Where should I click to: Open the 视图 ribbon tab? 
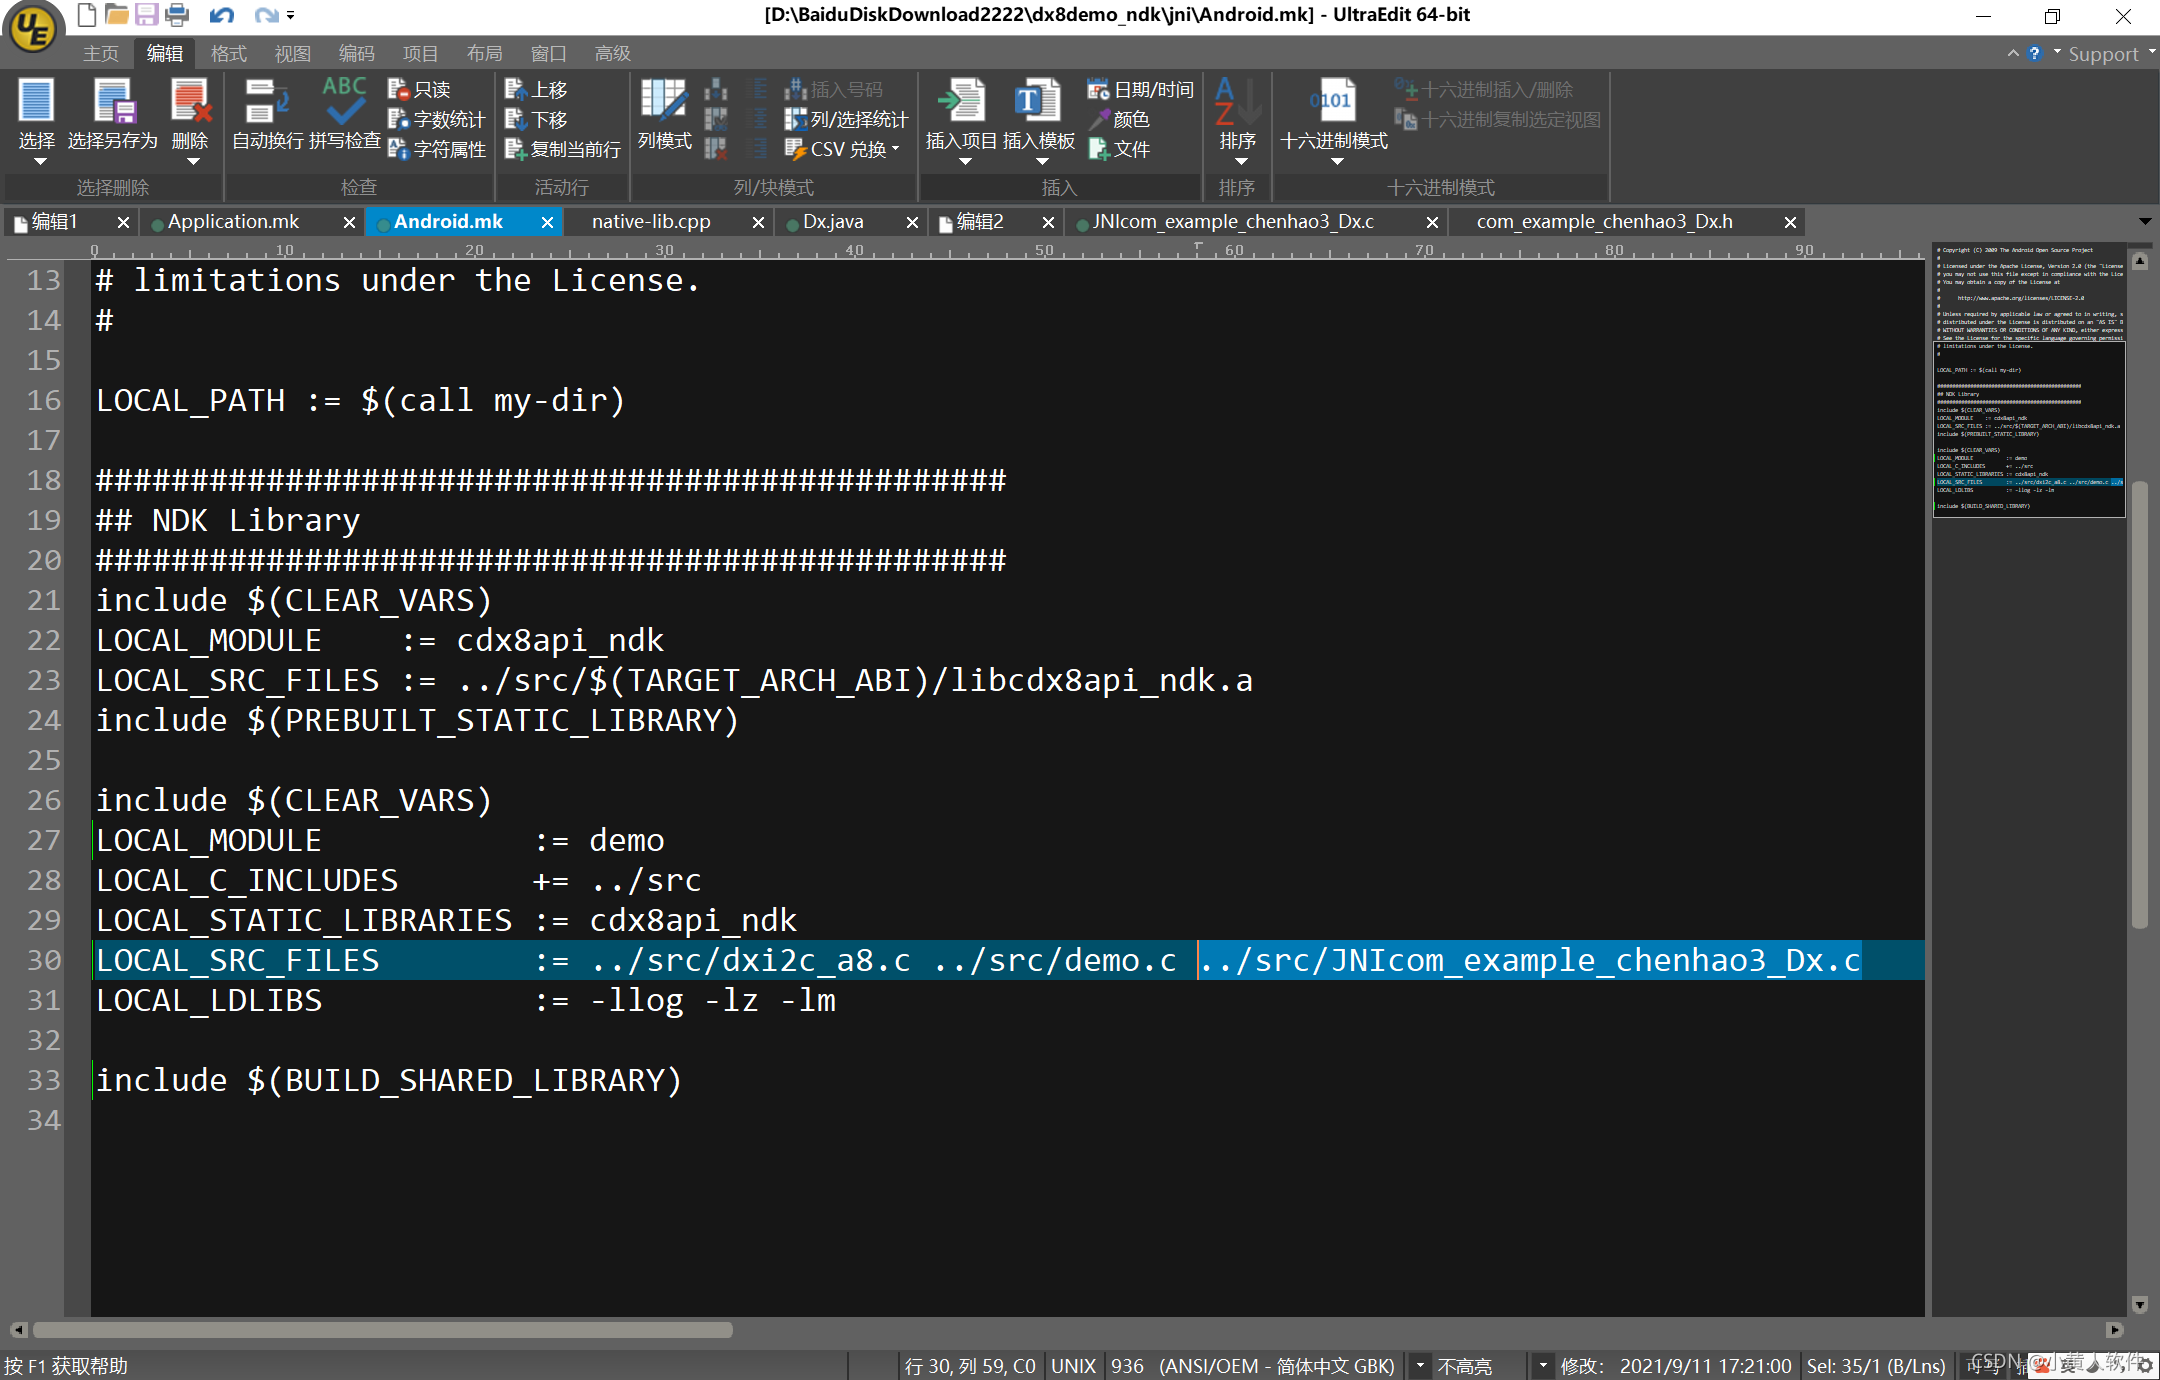[x=292, y=53]
